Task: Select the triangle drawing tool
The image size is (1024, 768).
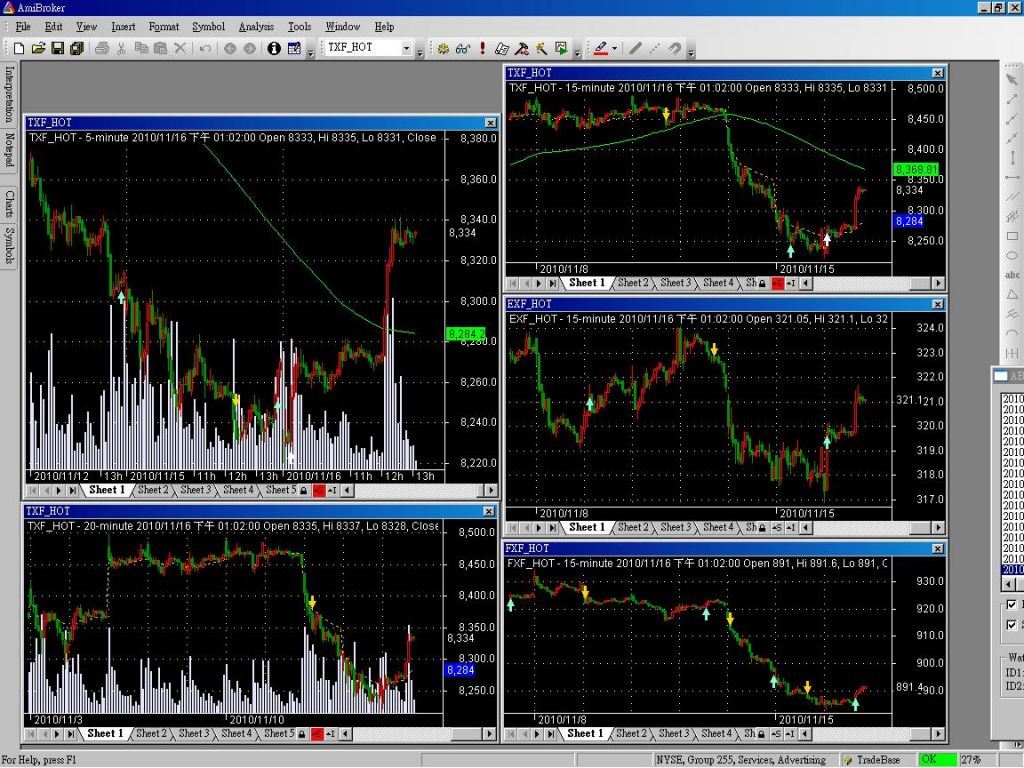Action: [x=1012, y=295]
